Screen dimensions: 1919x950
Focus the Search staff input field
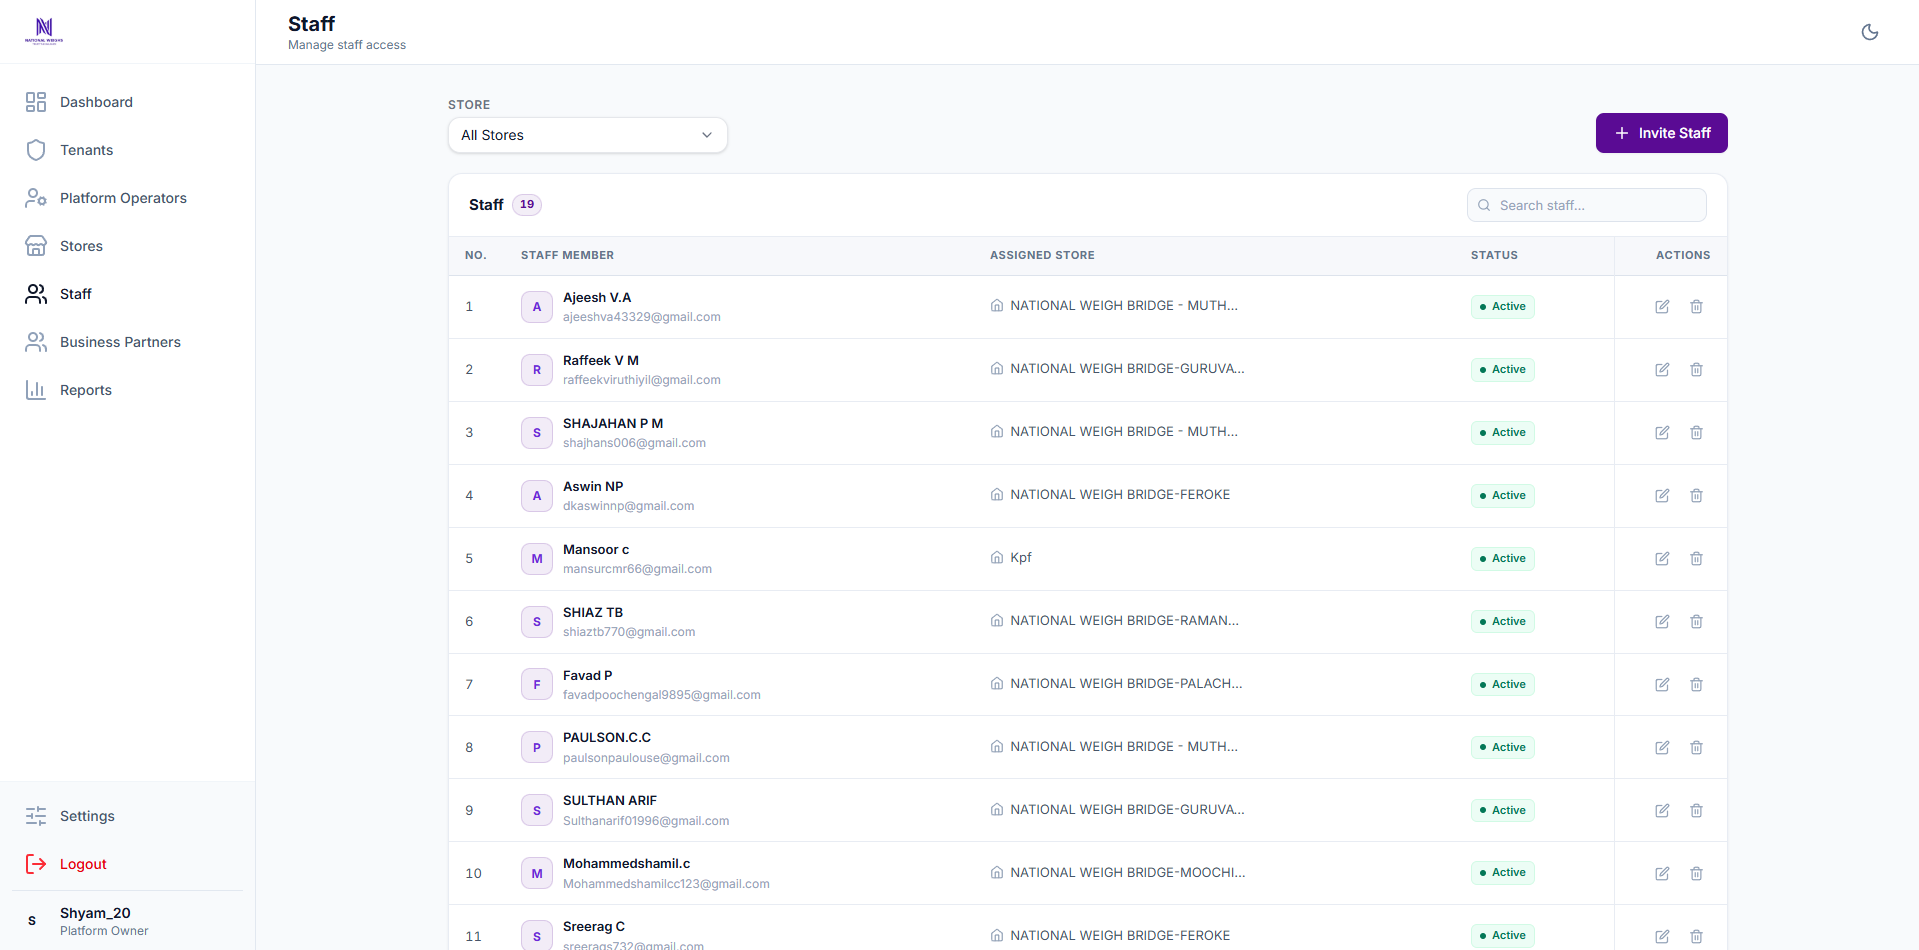(1586, 205)
